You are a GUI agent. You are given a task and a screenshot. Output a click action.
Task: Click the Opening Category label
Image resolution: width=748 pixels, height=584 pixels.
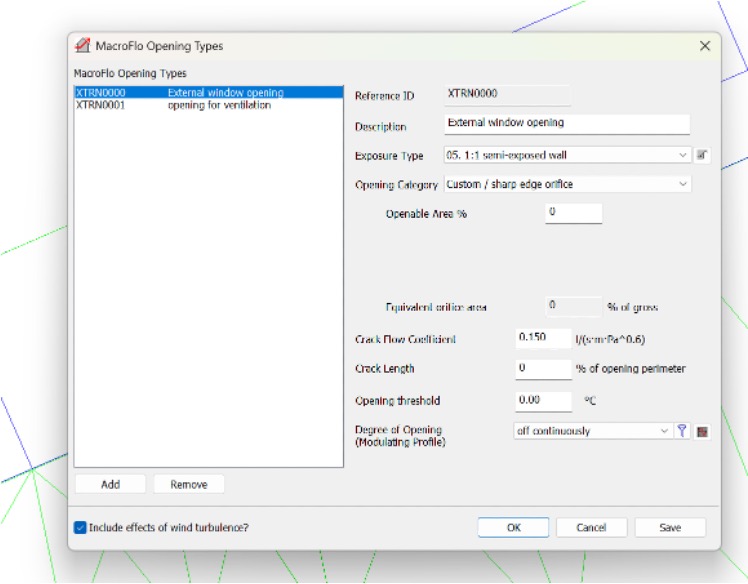(396, 185)
